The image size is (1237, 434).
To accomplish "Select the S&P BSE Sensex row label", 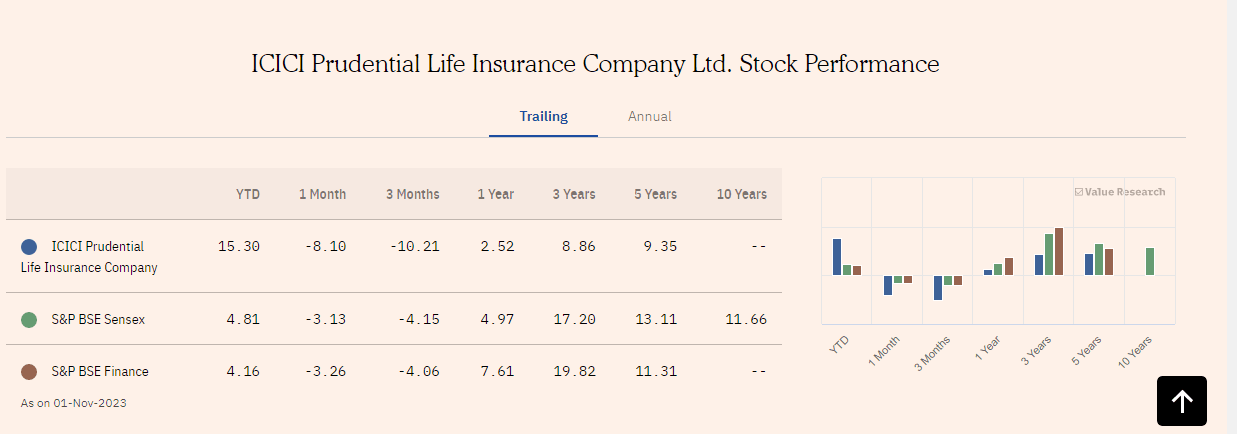I will [x=98, y=320].
